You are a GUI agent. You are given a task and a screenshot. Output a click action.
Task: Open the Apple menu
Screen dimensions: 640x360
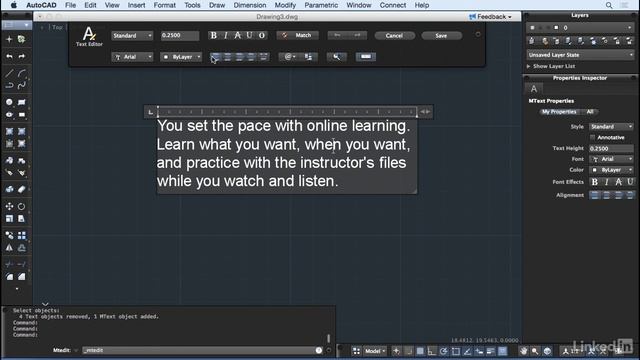coord(13,5)
